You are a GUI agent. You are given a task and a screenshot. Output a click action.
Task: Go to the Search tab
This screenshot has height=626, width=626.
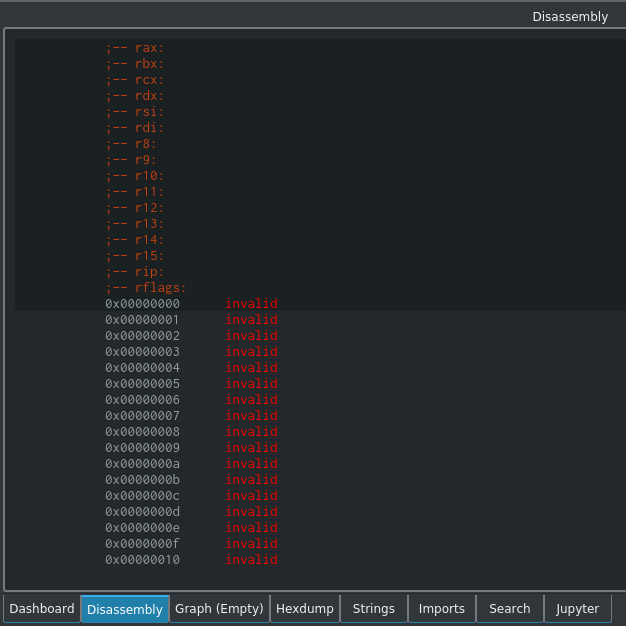pos(510,608)
